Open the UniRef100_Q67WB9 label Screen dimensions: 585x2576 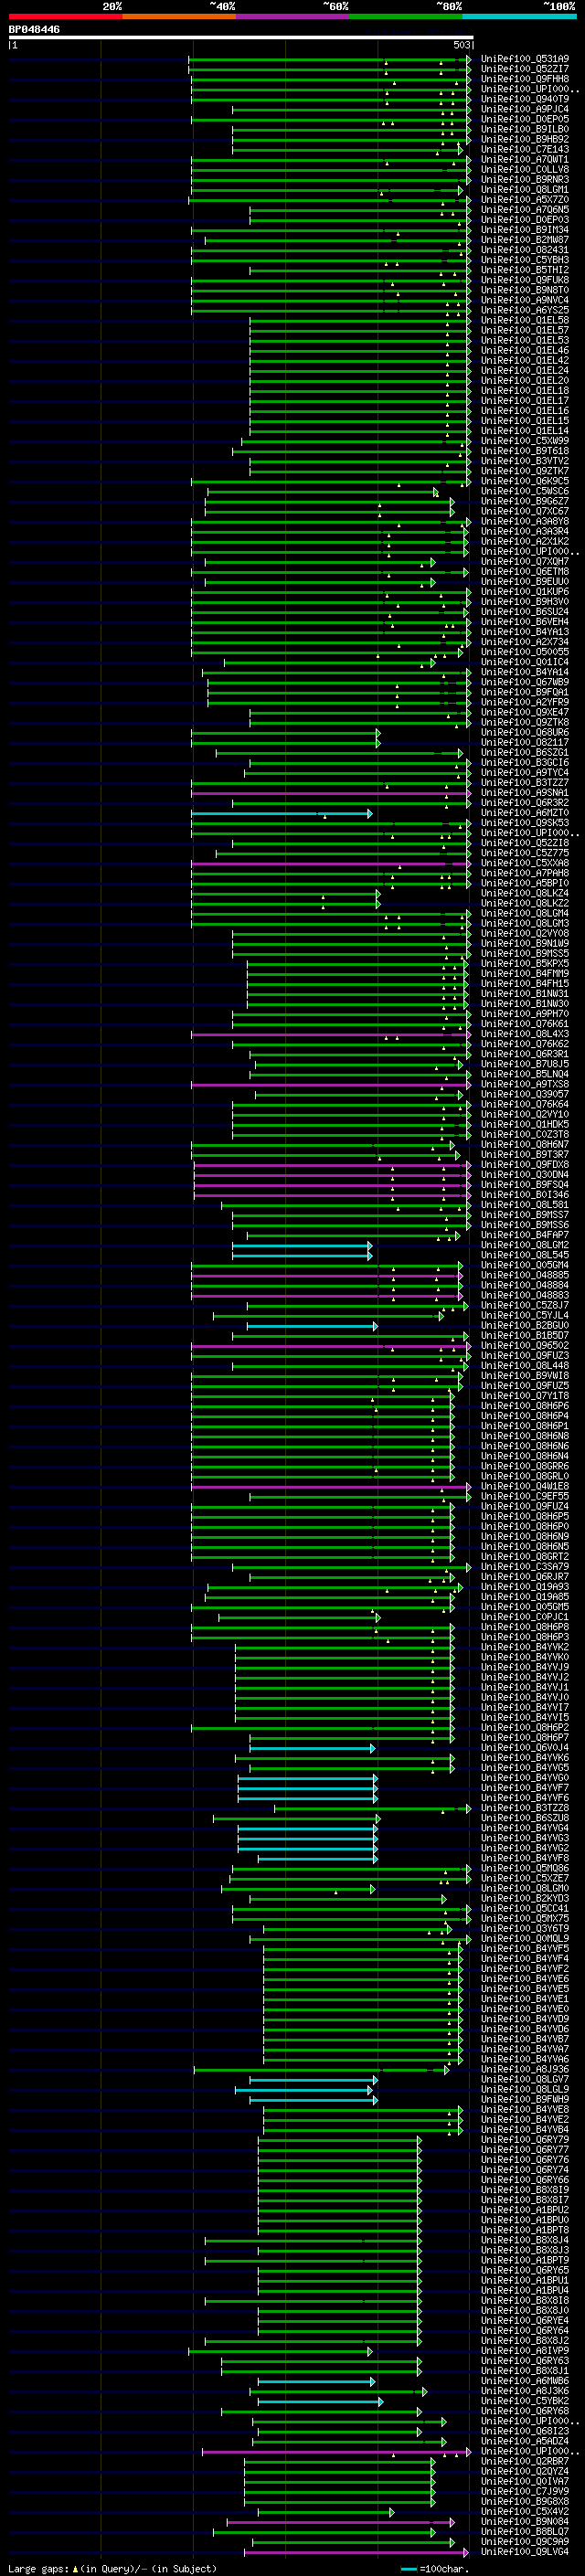pos(525,682)
